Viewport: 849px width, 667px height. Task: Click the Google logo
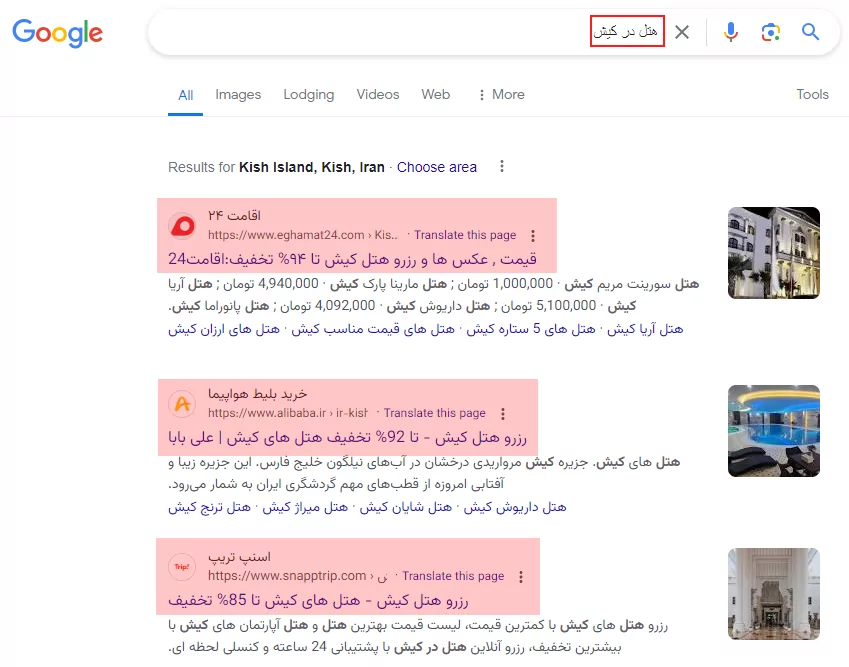click(57, 32)
